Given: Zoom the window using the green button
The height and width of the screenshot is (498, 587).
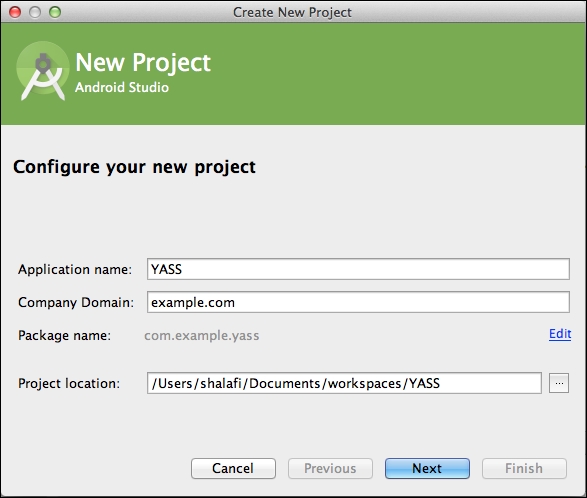Looking at the screenshot, I should point(55,12).
